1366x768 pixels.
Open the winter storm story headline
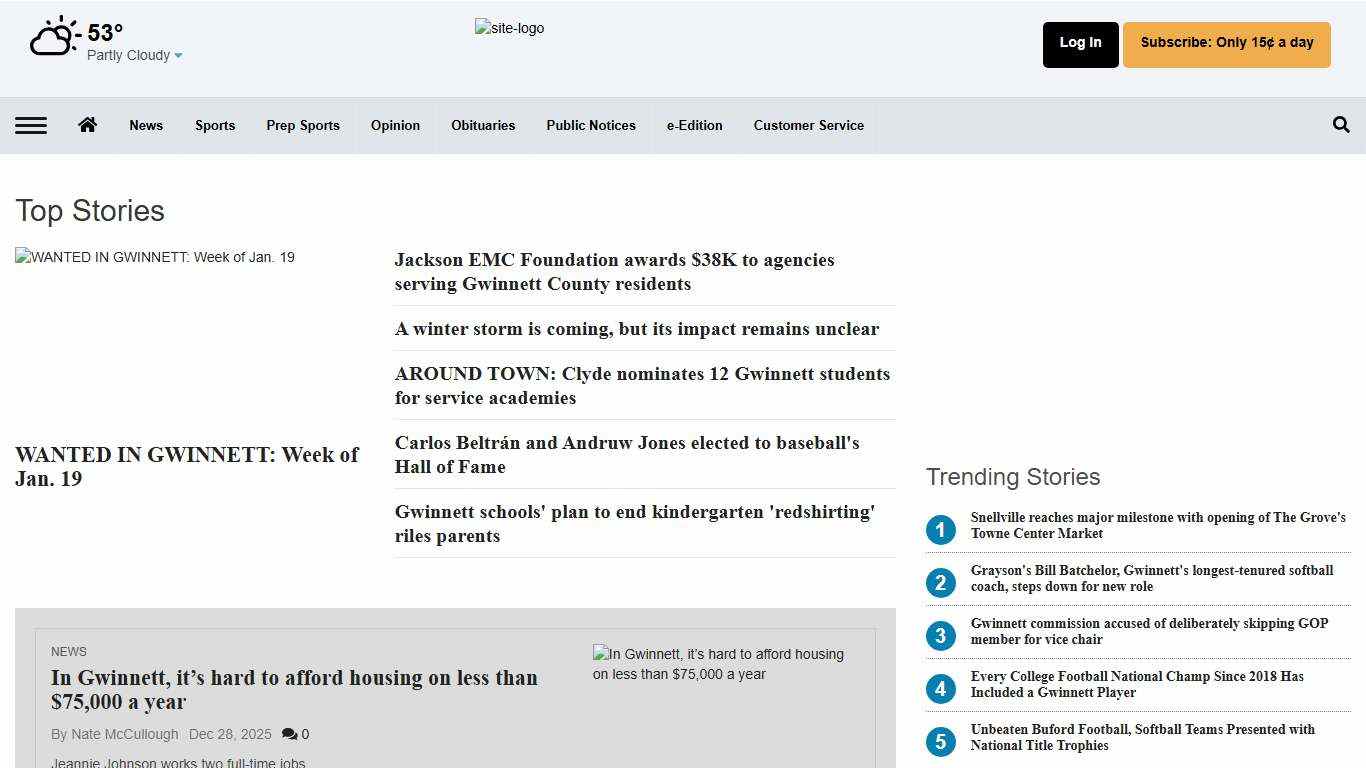click(x=636, y=329)
